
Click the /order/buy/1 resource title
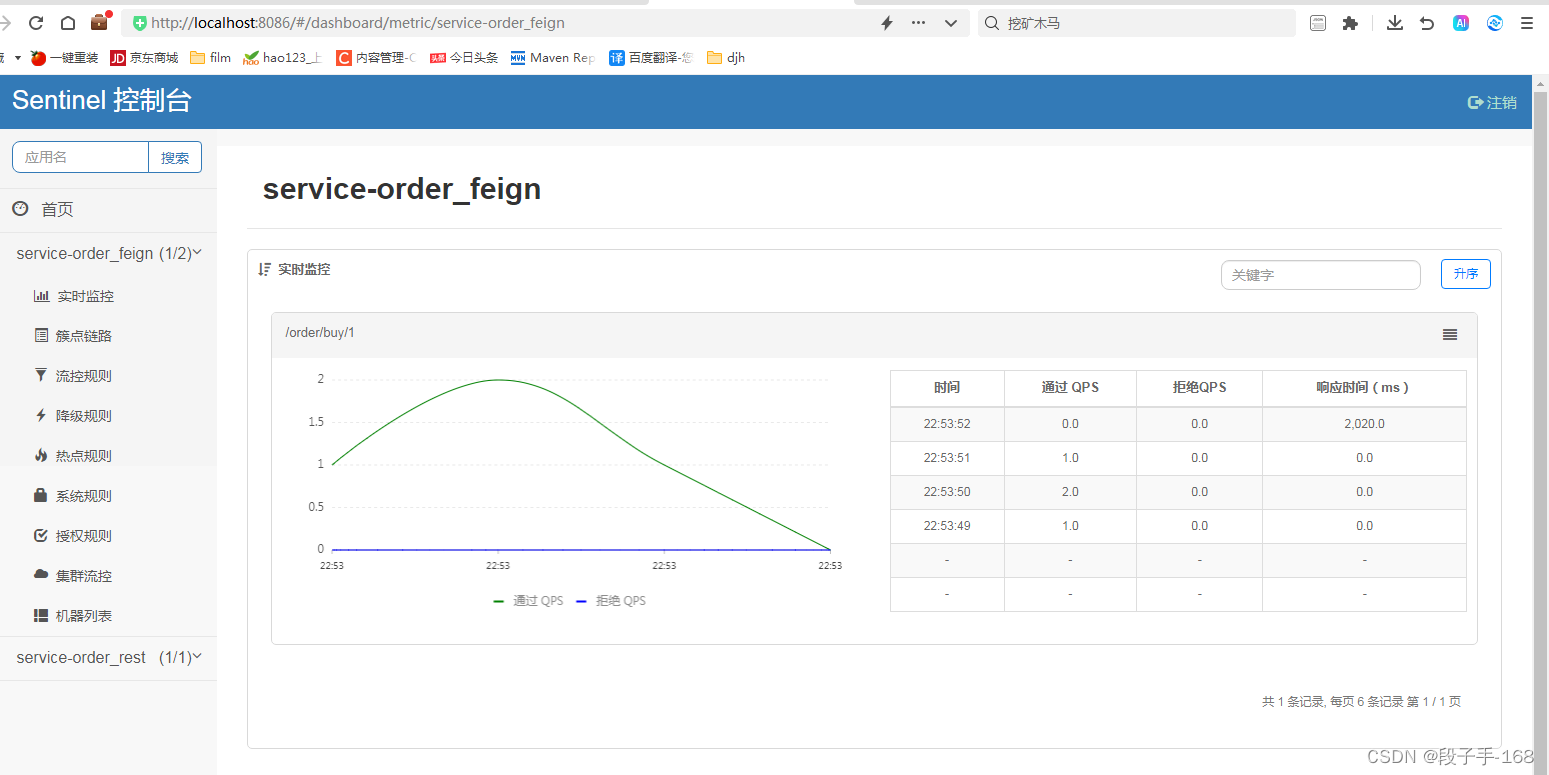[x=320, y=333]
